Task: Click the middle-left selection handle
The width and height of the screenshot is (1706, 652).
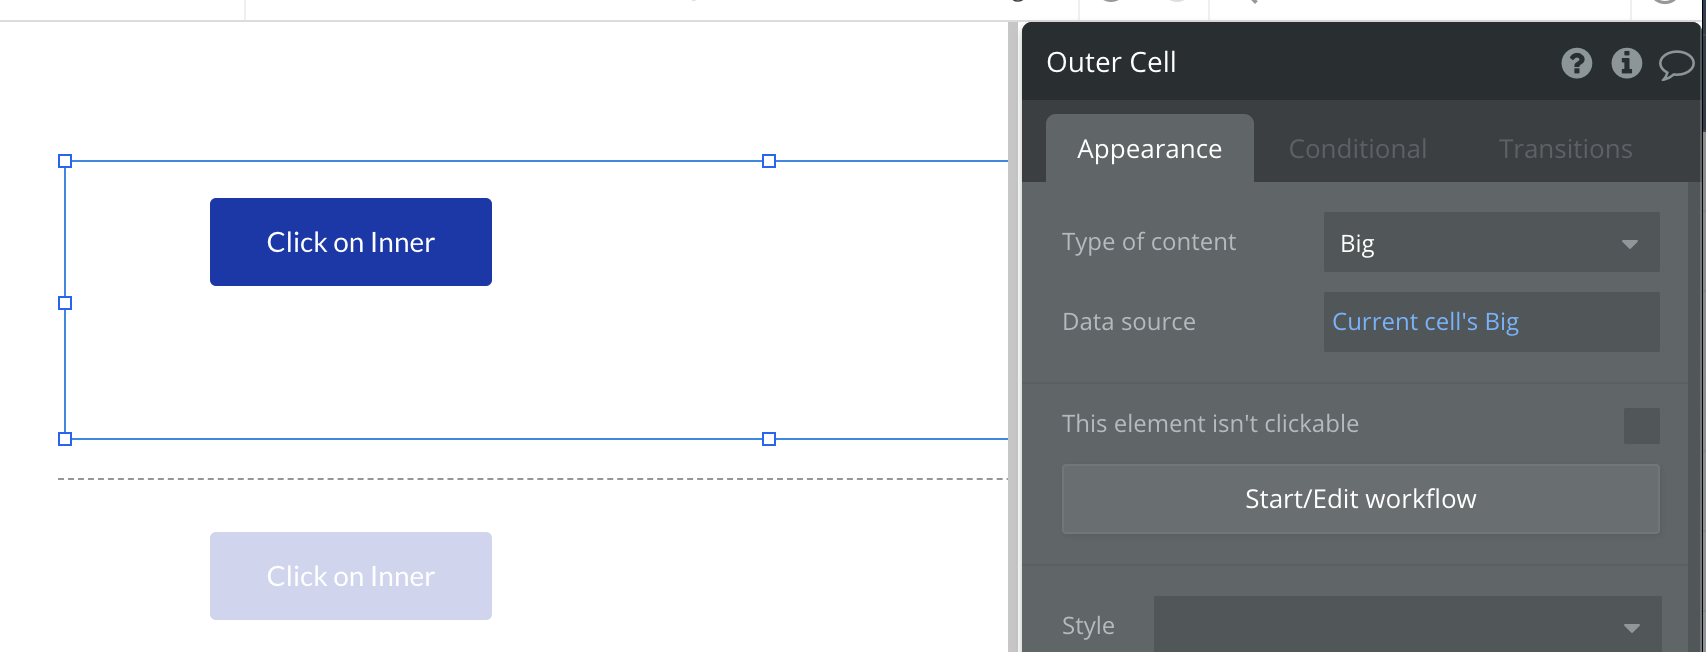Action: [65, 303]
